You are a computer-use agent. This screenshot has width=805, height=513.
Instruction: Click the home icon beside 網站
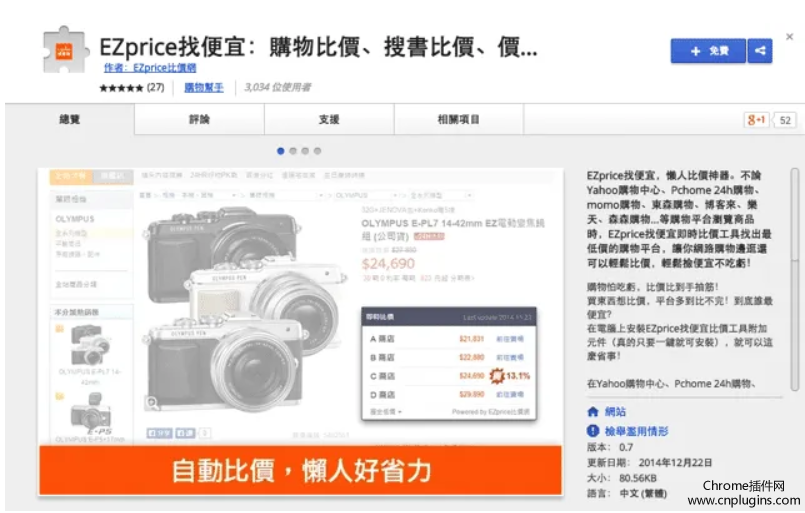point(593,412)
